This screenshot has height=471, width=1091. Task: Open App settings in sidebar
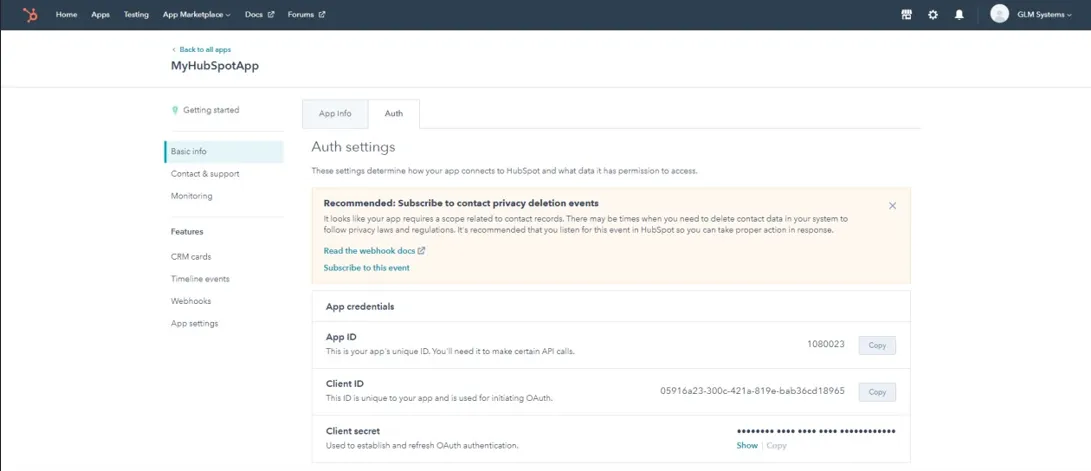tap(195, 324)
